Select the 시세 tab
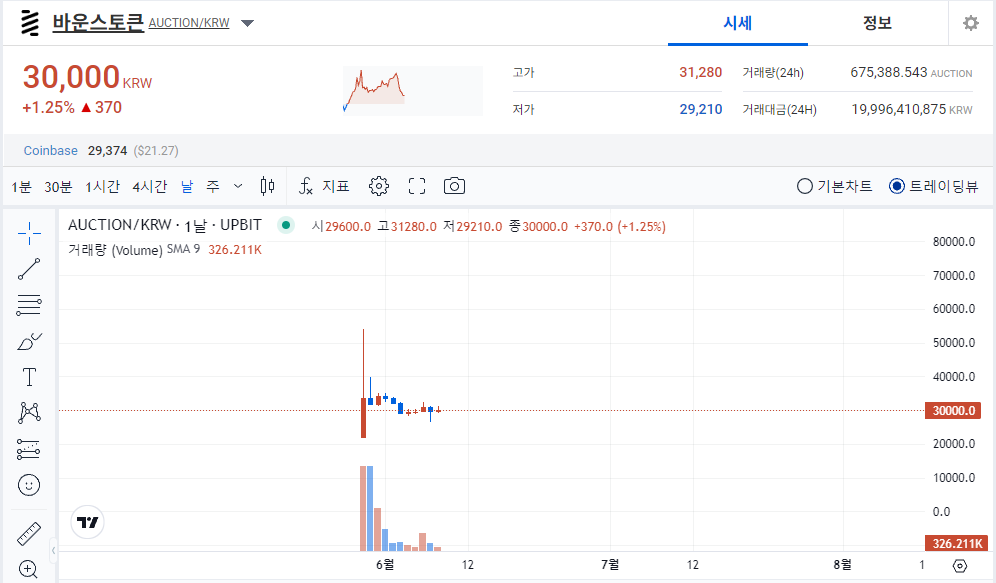This screenshot has width=996, height=583. pyautogui.click(x=737, y=23)
